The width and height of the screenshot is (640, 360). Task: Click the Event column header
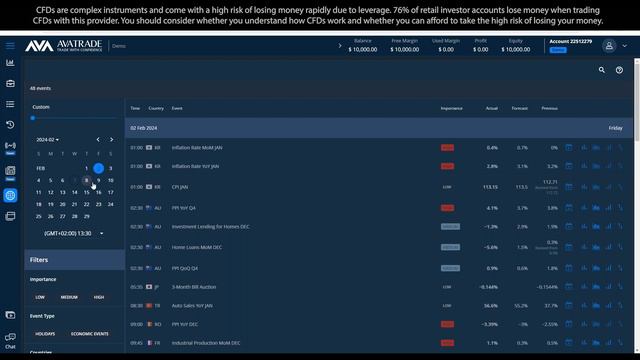(x=177, y=108)
